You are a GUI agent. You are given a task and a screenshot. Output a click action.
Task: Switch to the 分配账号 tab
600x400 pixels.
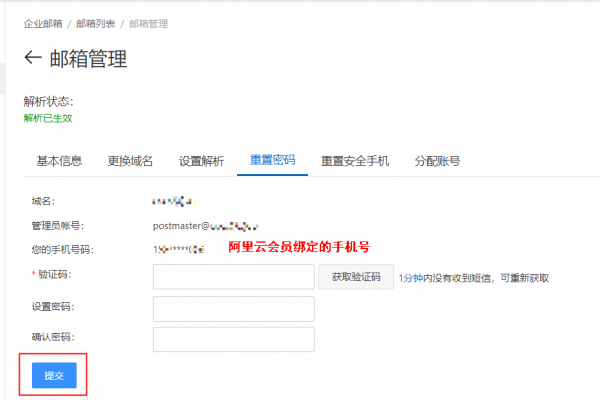click(x=436, y=160)
